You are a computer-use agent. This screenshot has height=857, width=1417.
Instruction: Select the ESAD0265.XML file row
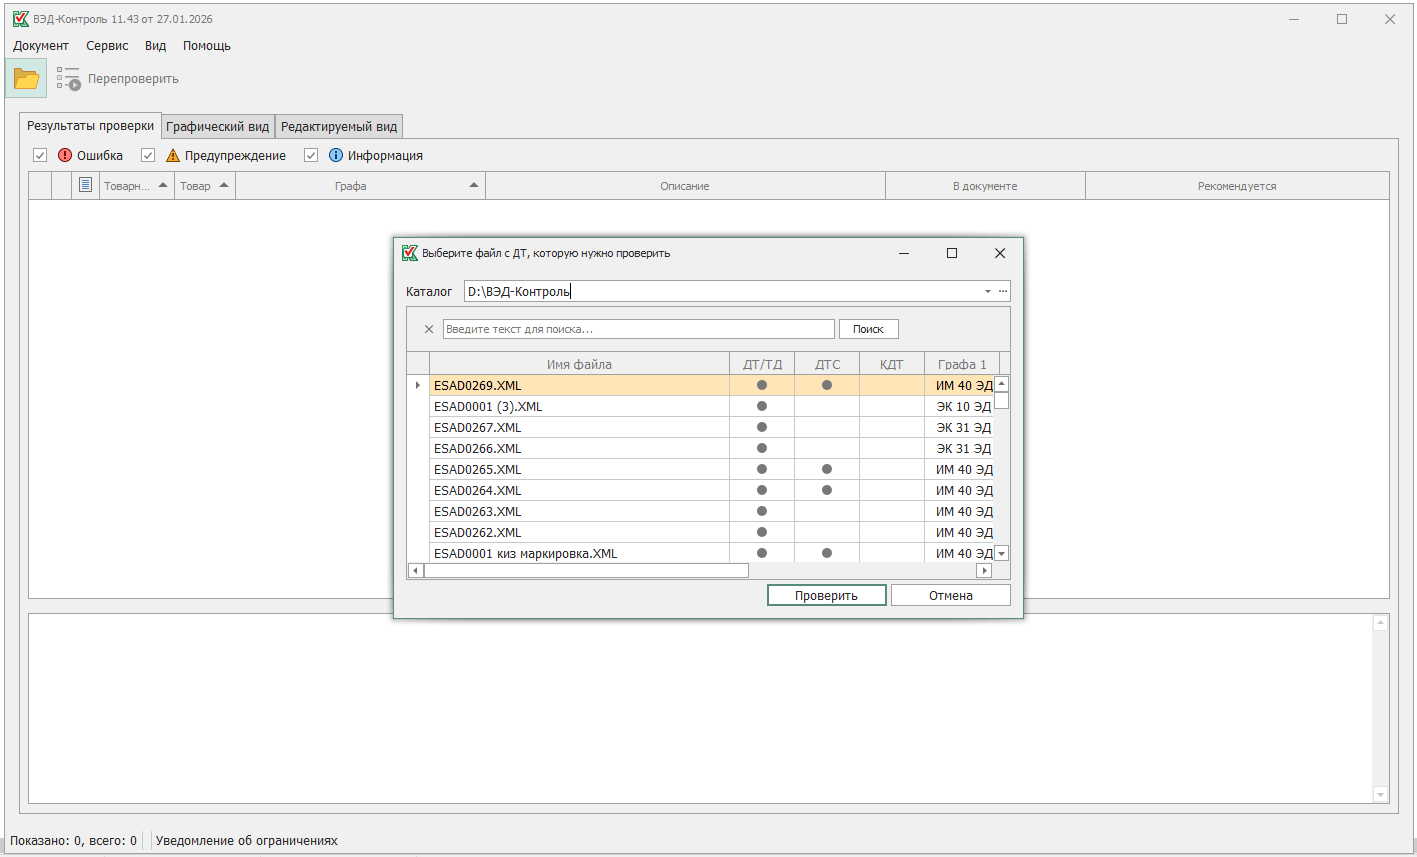[x=578, y=469]
